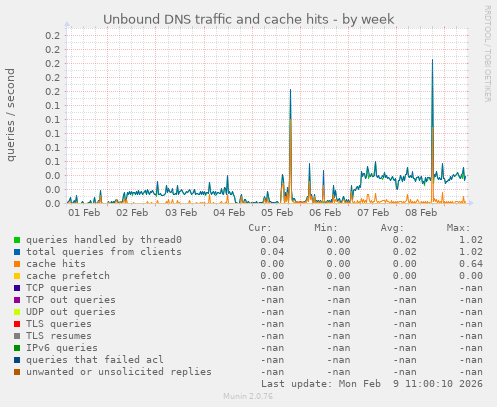Click the 'Max:' column header

[458, 228]
